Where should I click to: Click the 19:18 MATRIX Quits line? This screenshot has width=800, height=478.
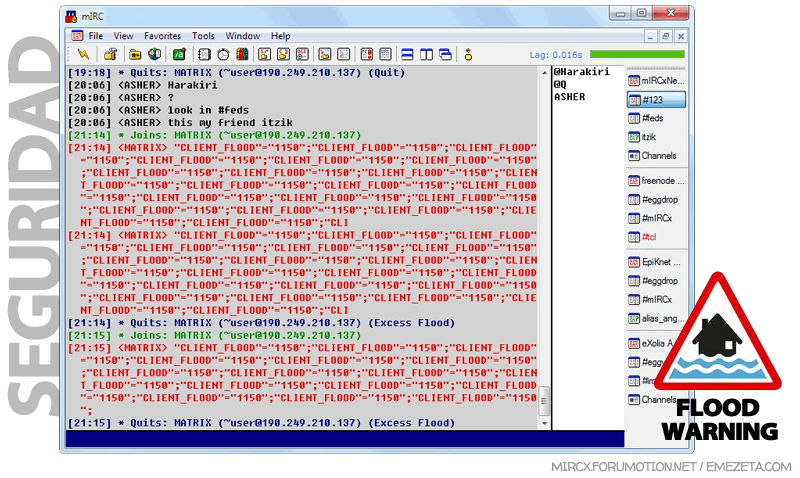click(237, 72)
